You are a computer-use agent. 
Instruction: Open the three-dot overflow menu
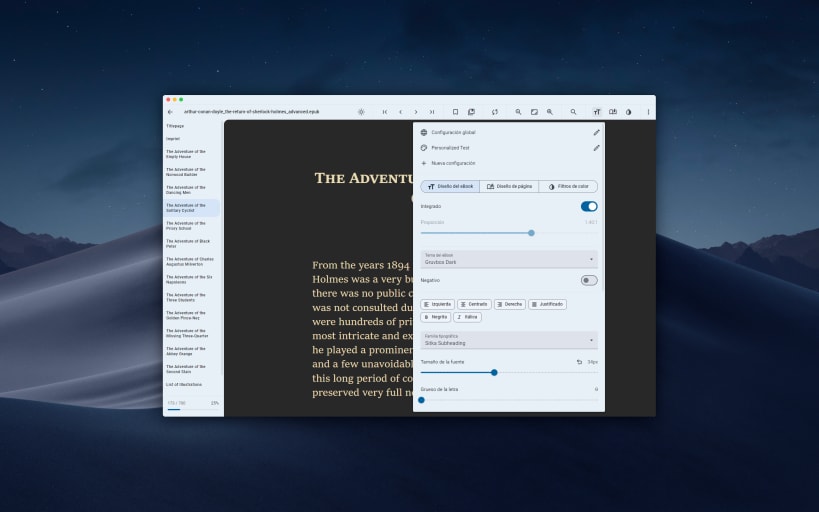[648, 112]
